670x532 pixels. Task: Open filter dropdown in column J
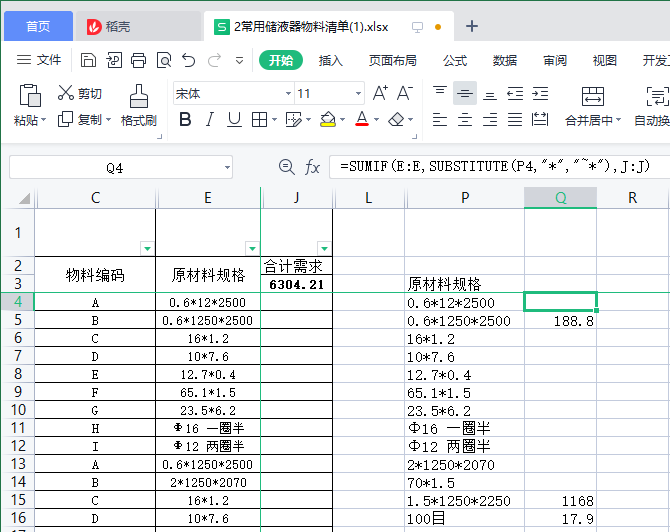point(324,248)
